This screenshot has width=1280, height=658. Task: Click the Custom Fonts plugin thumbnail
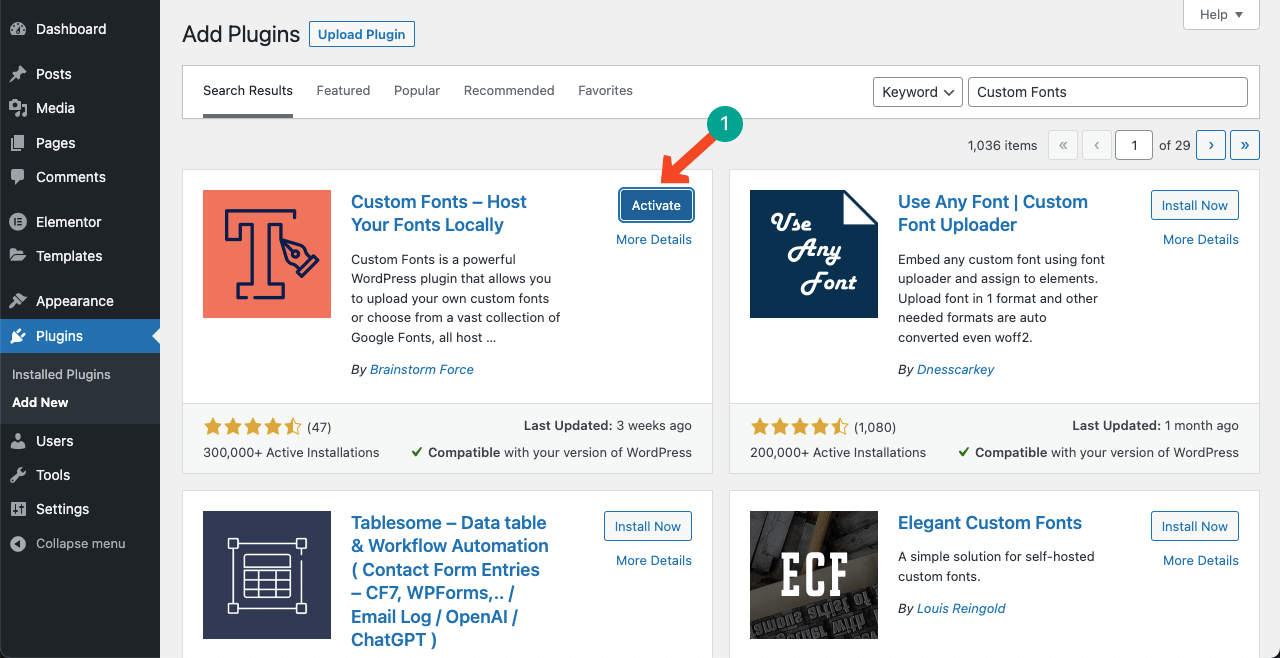(267, 254)
